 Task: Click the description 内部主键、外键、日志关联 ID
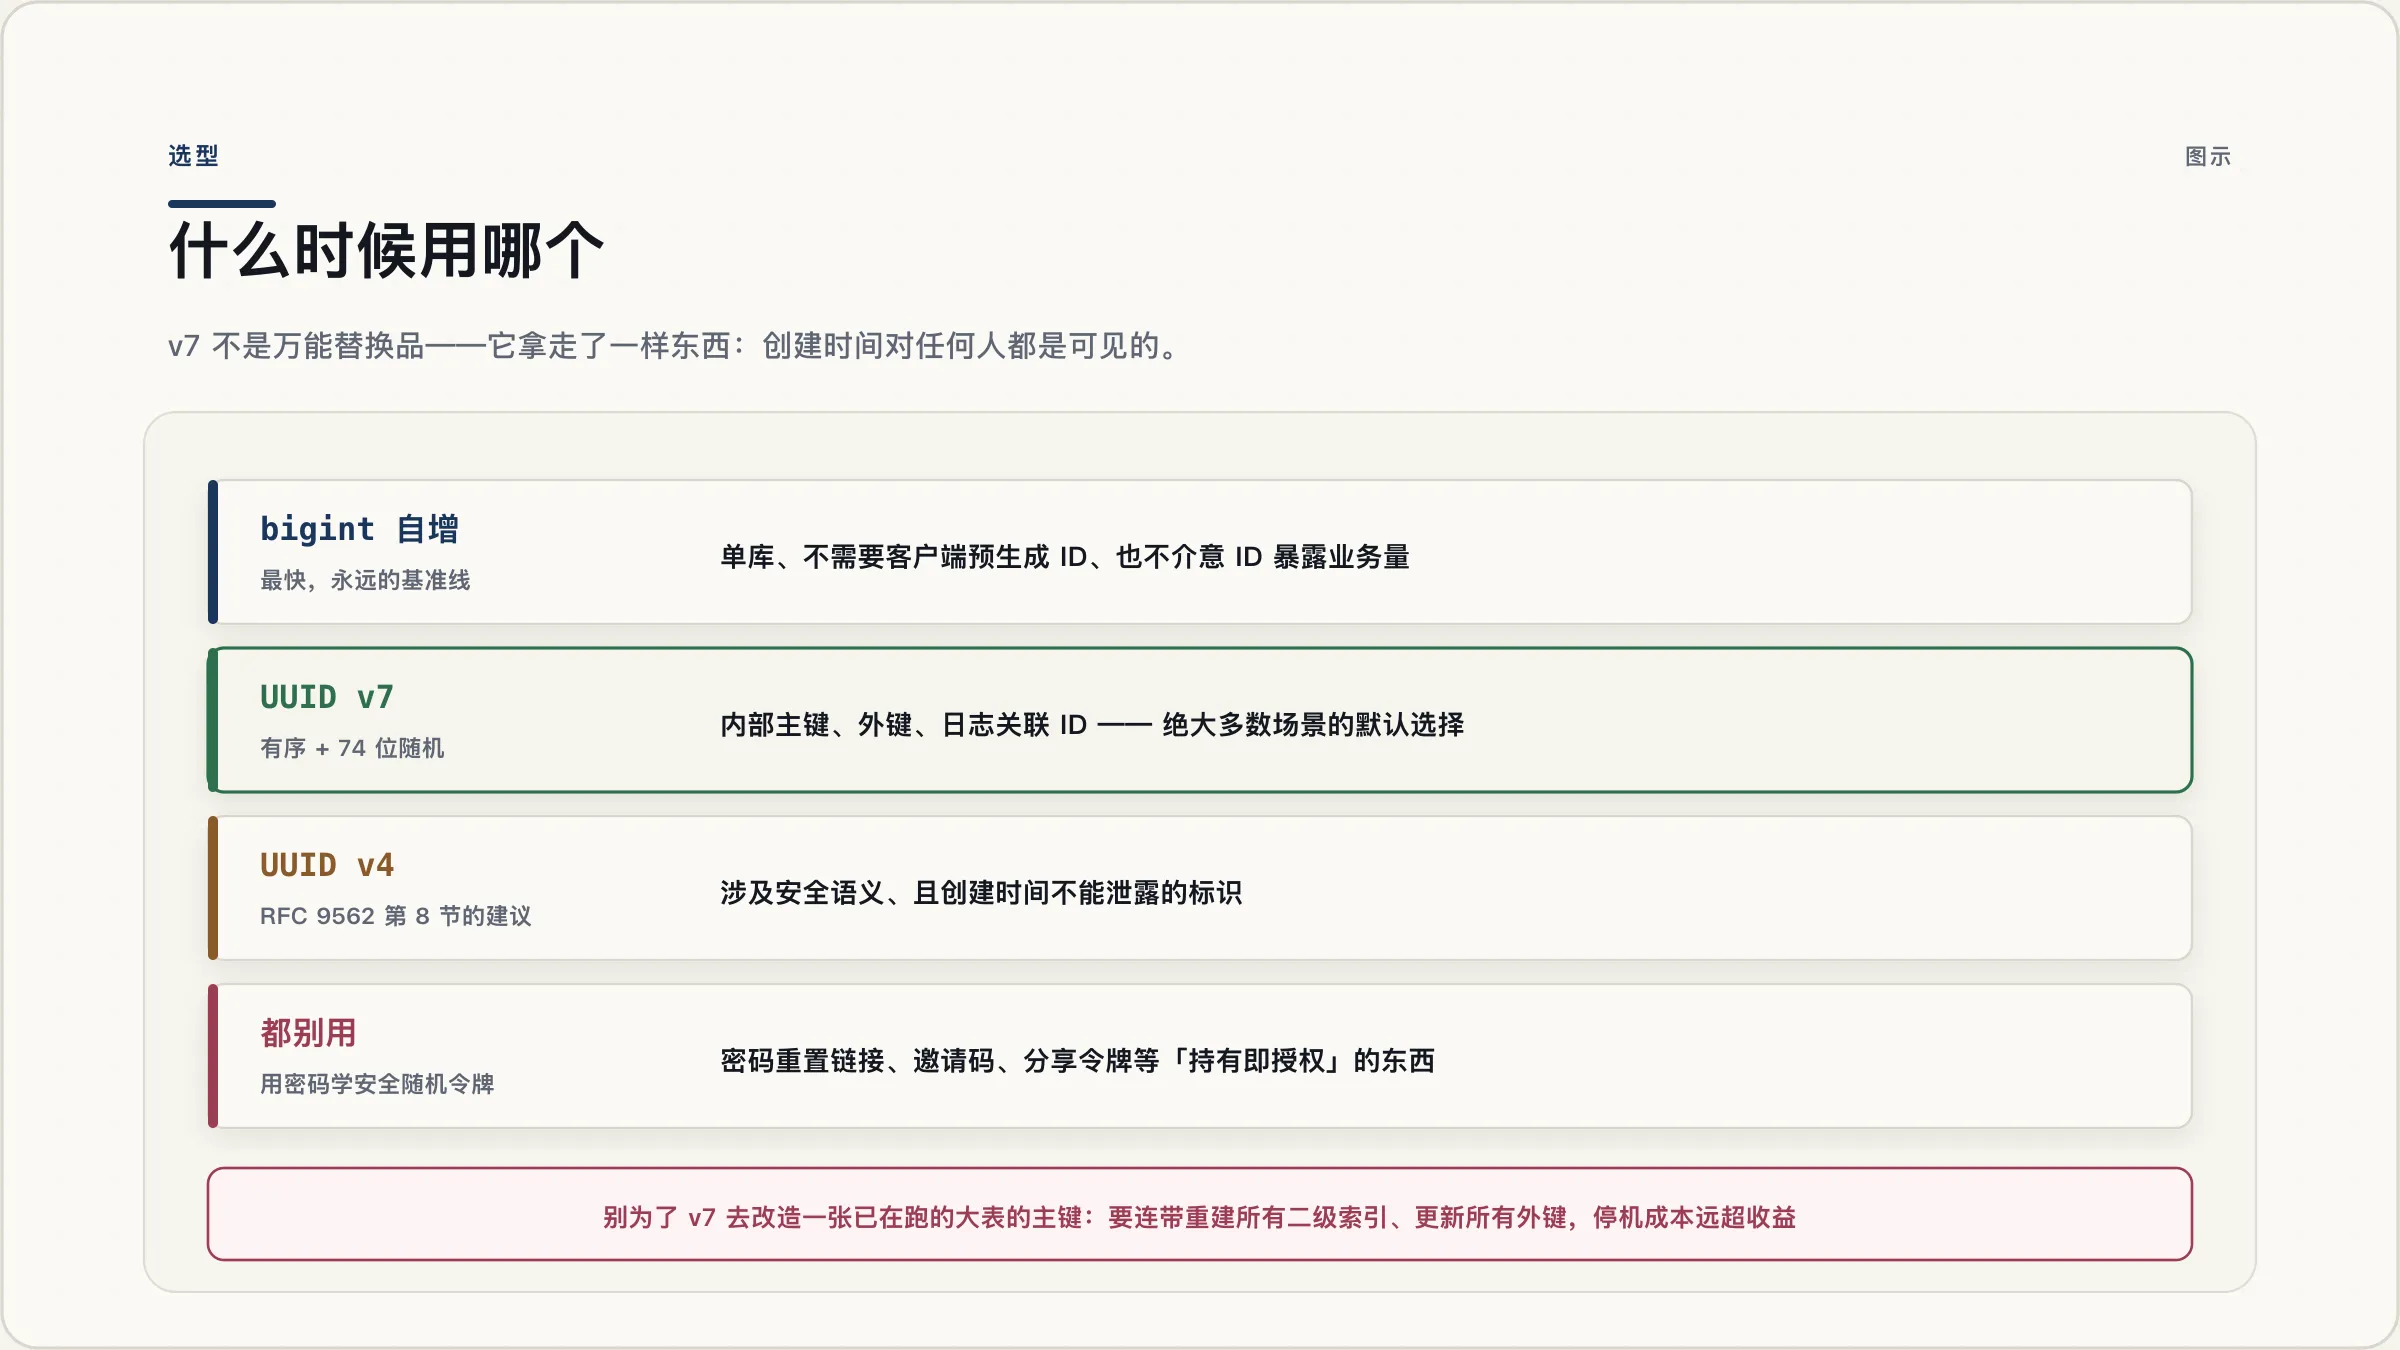1092,725
